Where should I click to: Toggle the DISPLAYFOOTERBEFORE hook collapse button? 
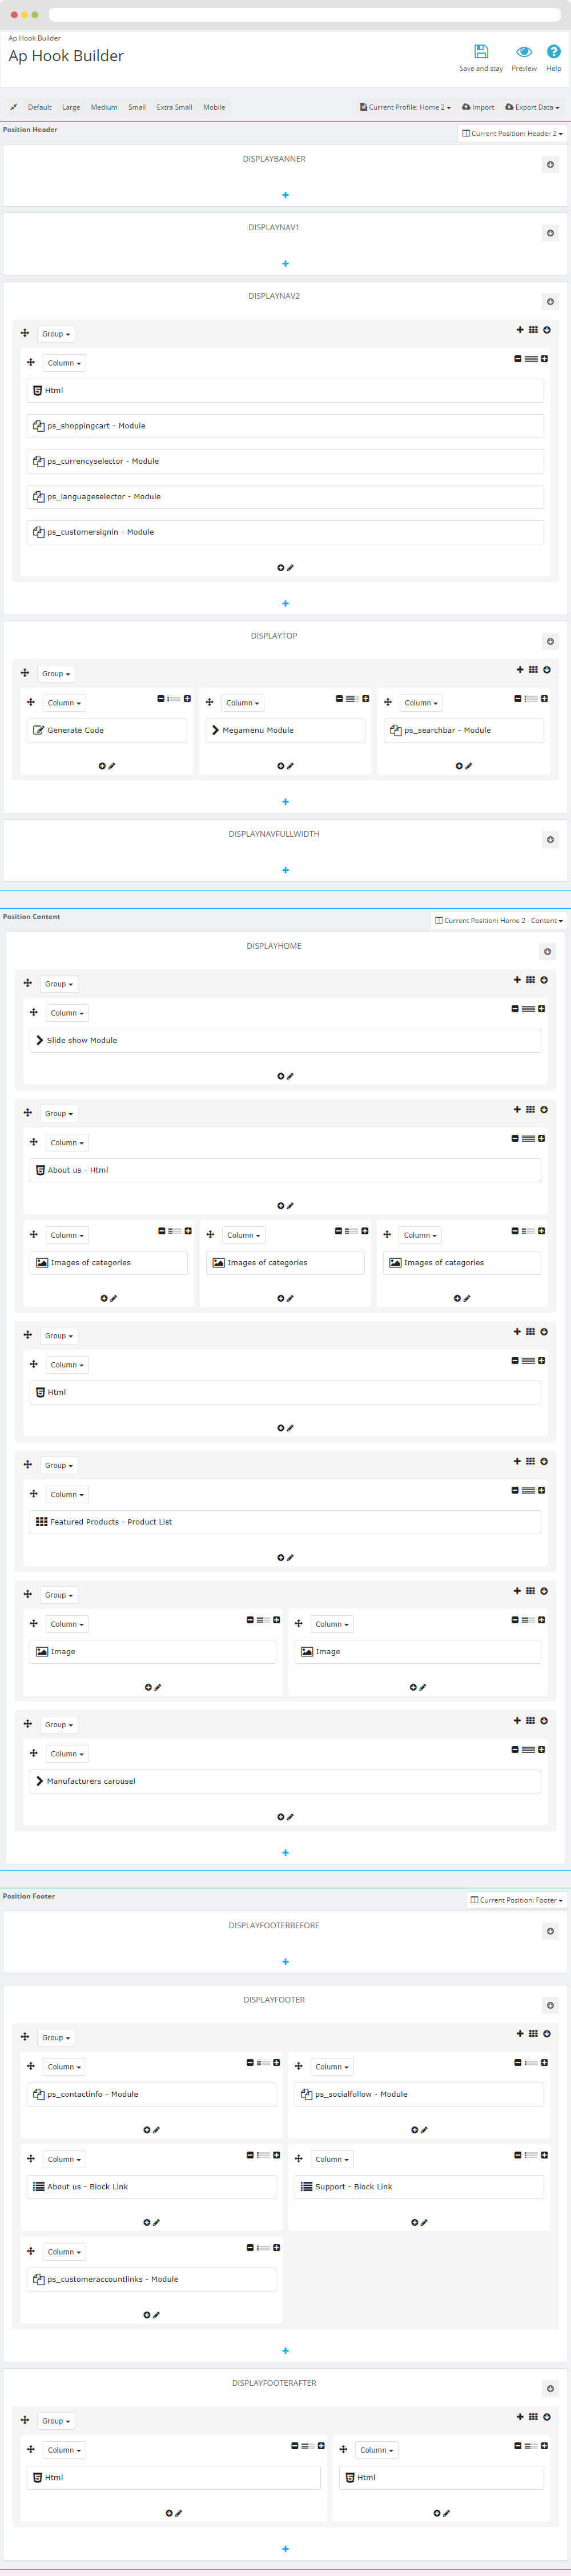pos(550,1931)
